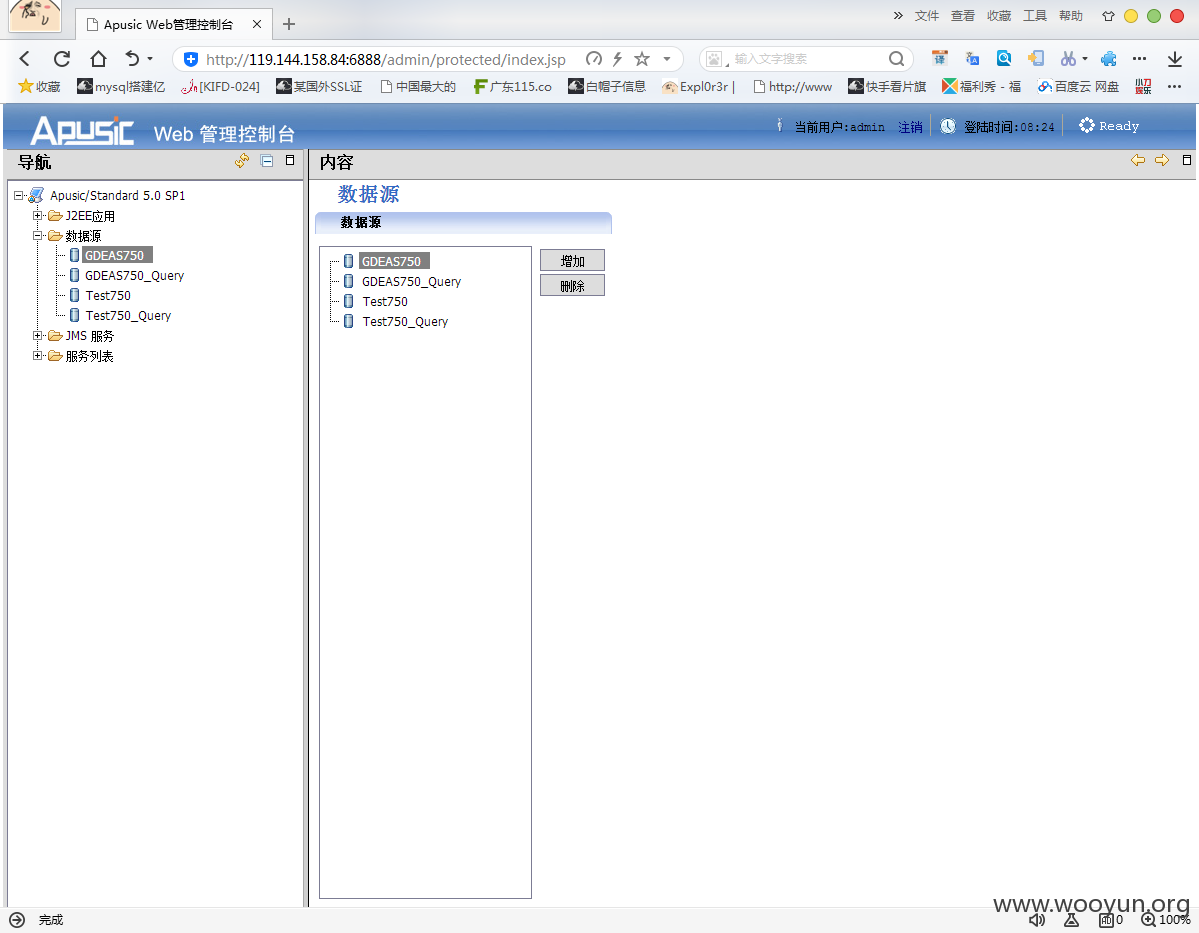
Task: Close the Apusic Web管理控制台 tab
Action: [x=257, y=24]
